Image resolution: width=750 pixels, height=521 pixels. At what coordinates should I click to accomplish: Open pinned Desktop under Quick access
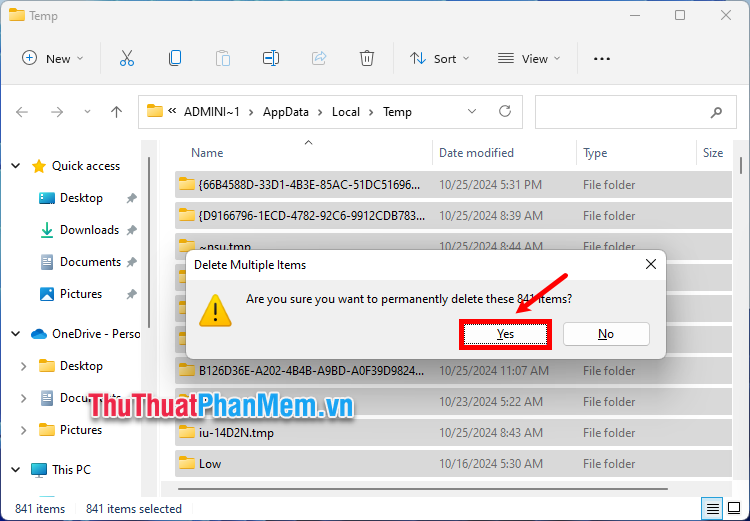click(81, 198)
